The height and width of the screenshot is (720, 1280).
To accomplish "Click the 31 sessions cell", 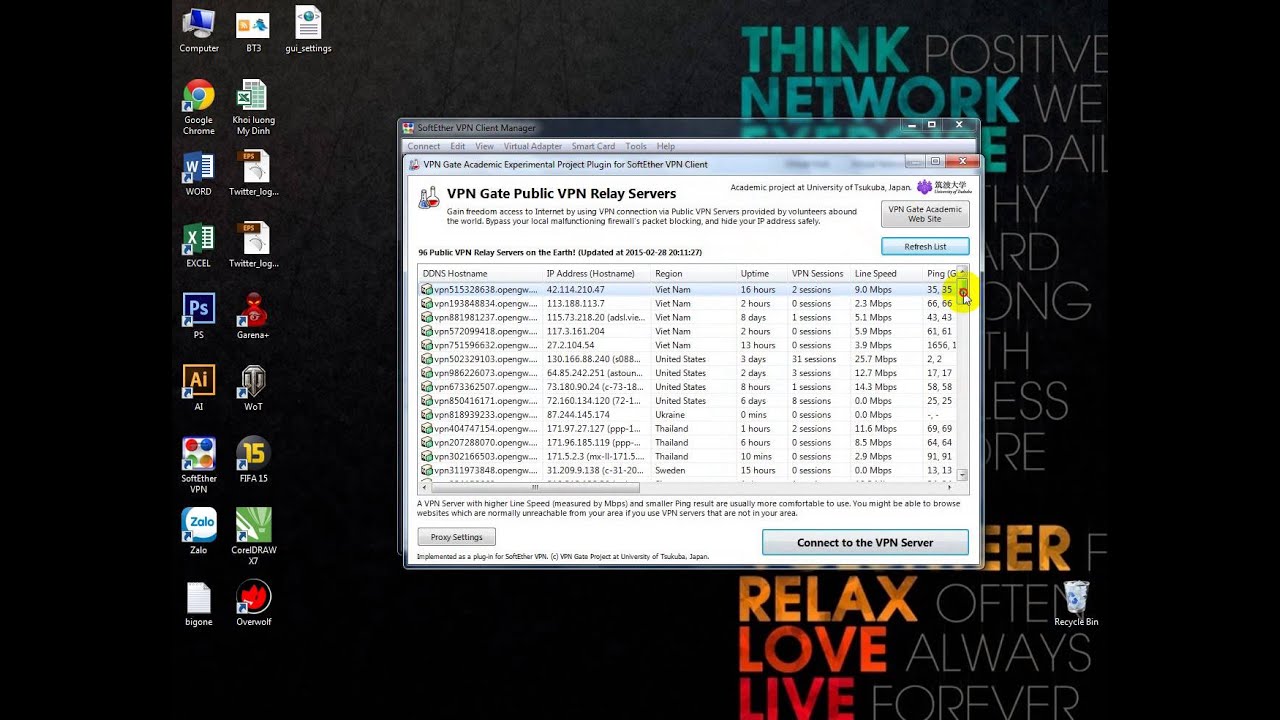I will pos(814,359).
